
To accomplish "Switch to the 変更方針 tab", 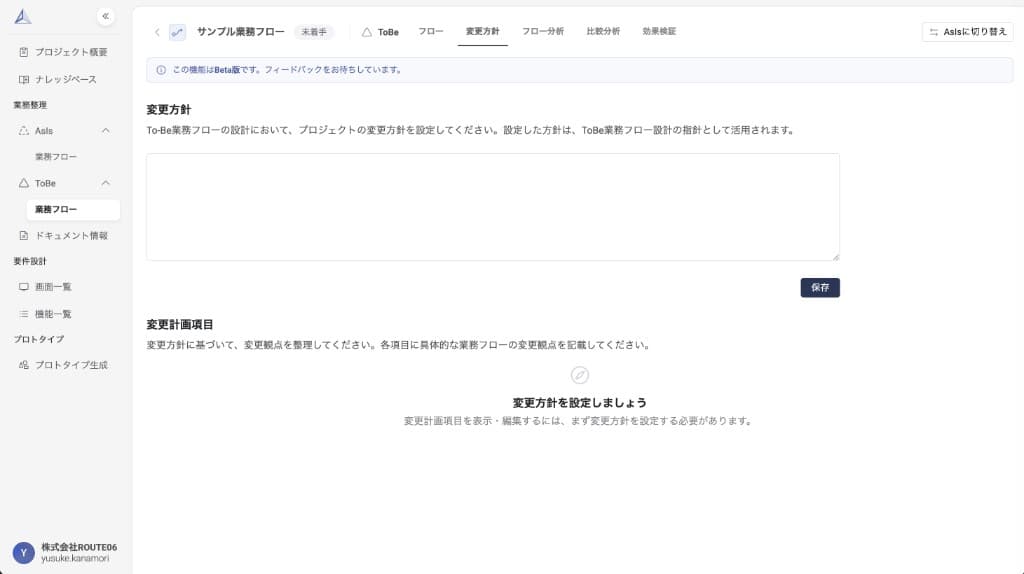I will [x=483, y=31].
